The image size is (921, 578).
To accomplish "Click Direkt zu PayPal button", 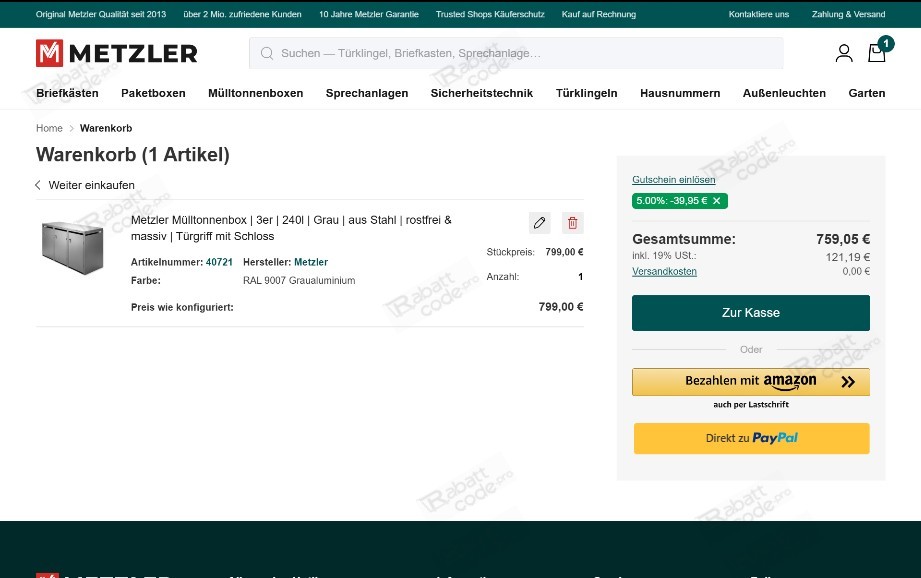I will pyautogui.click(x=751, y=438).
